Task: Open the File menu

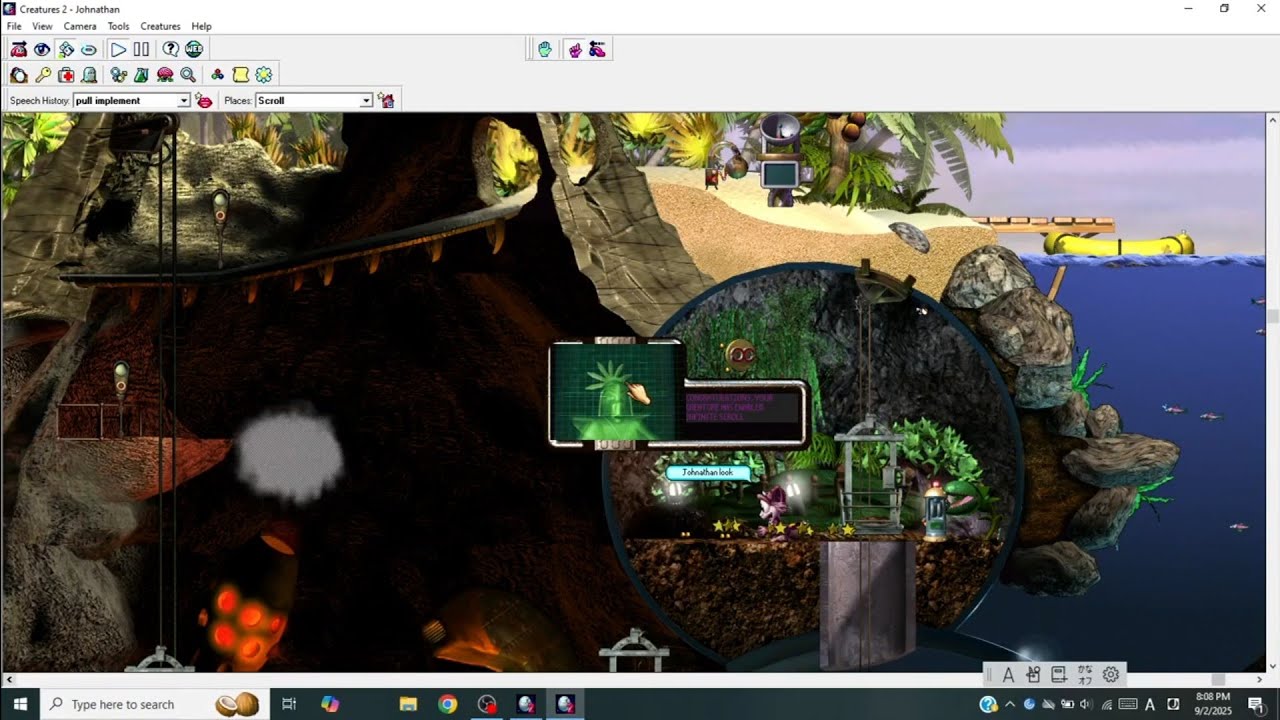Action: [x=14, y=26]
